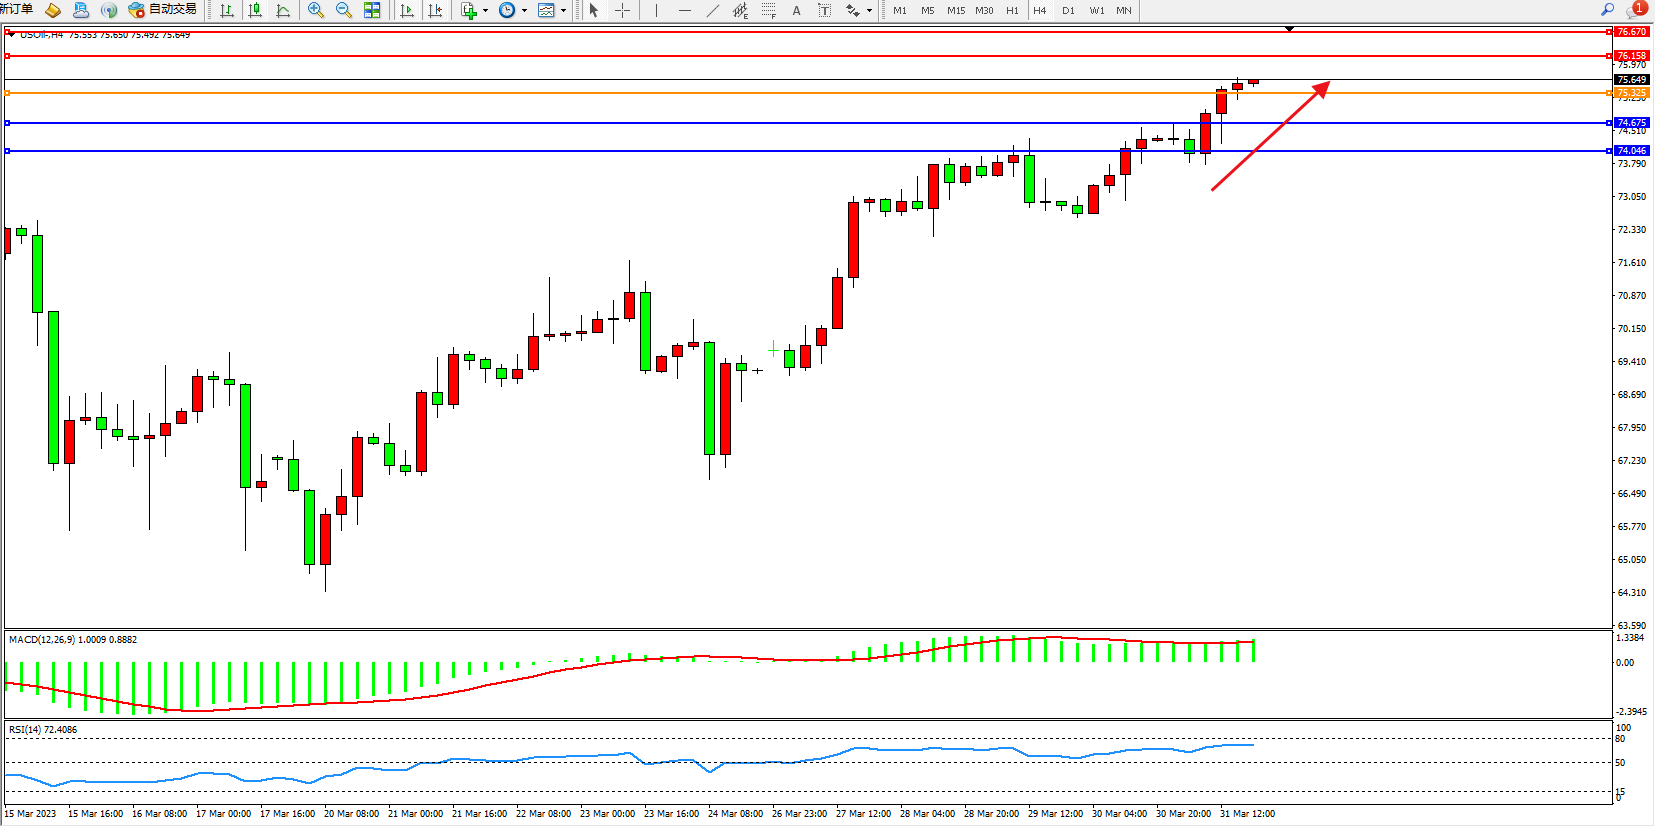Expand the indicators list dropdown arrow
1655x827 pixels.
point(485,11)
